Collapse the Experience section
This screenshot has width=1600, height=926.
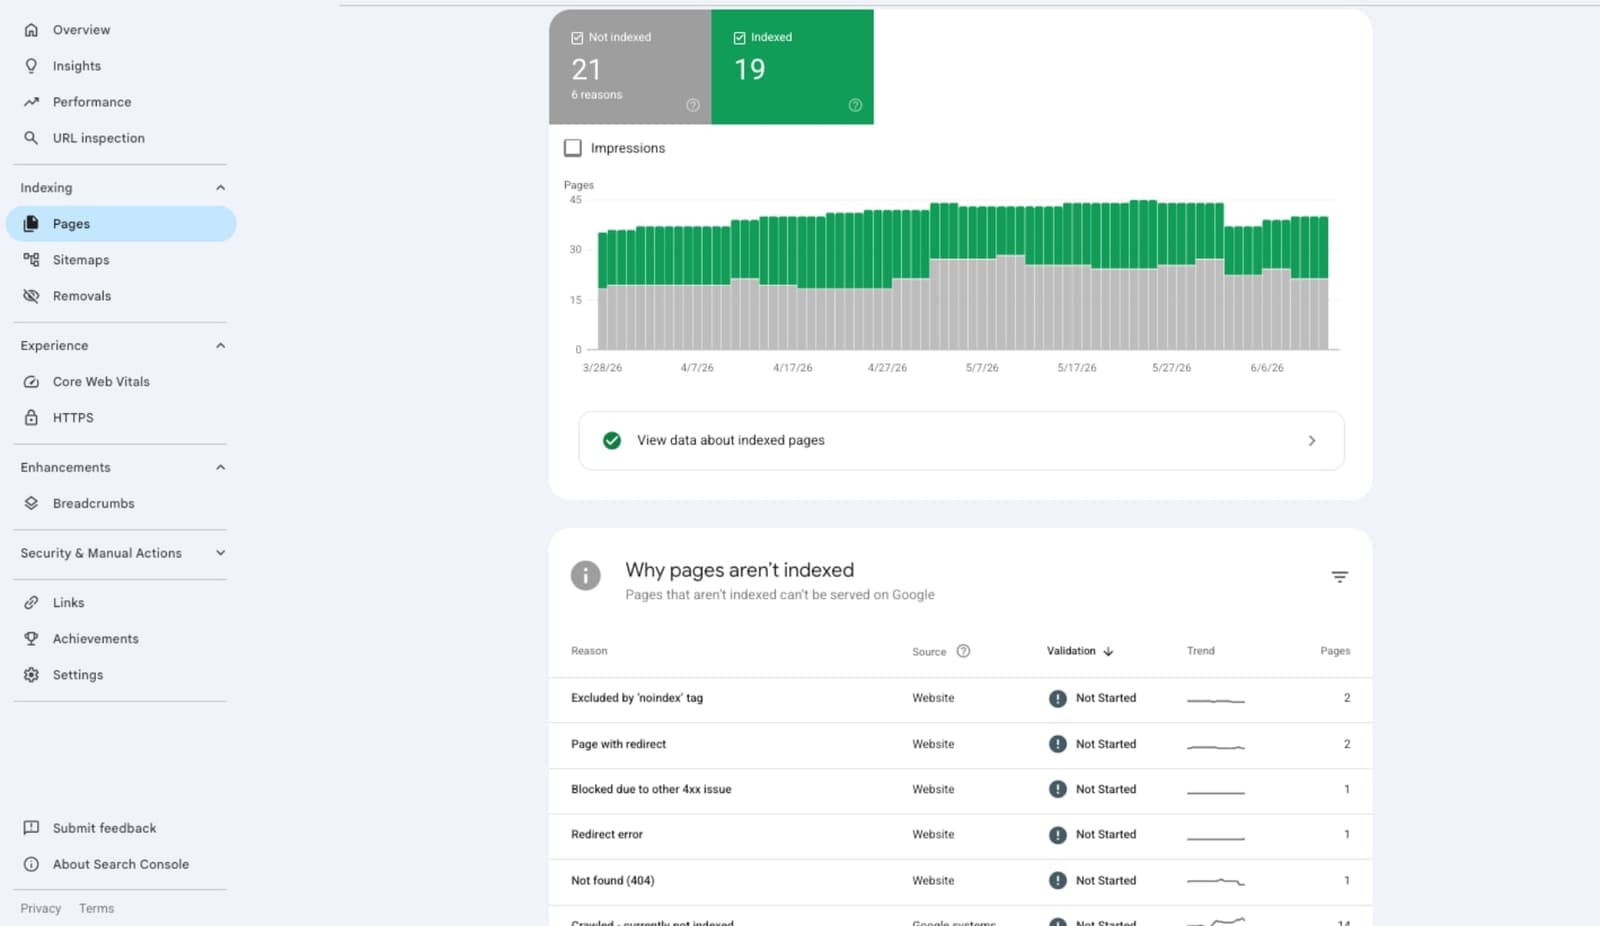pyautogui.click(x=220, y=346)
